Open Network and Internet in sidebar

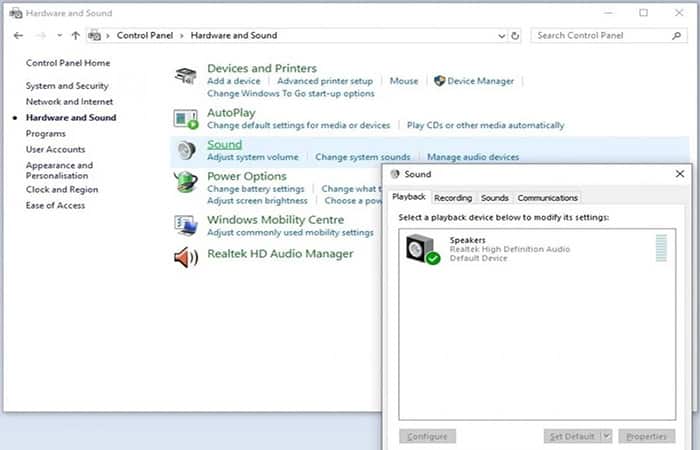[69, 102]
